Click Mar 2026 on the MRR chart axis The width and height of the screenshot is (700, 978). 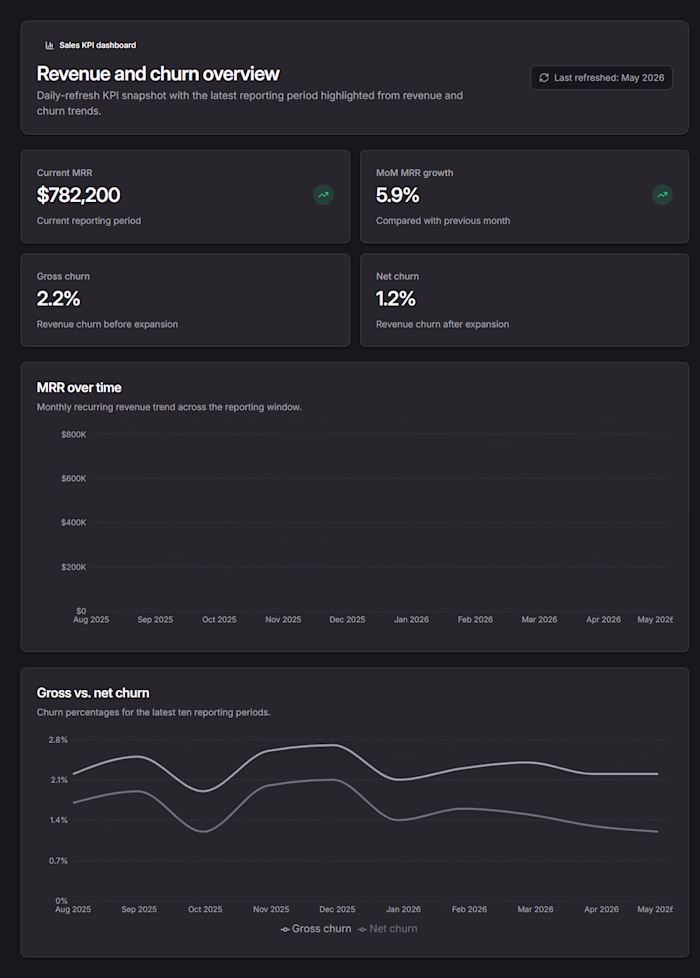(540, 619)
